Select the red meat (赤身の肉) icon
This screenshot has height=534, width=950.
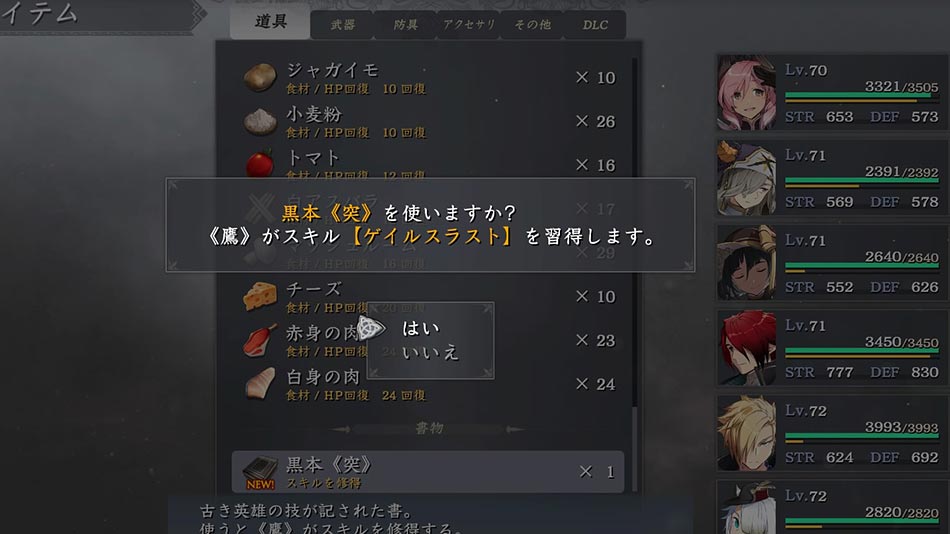(260, 339)
